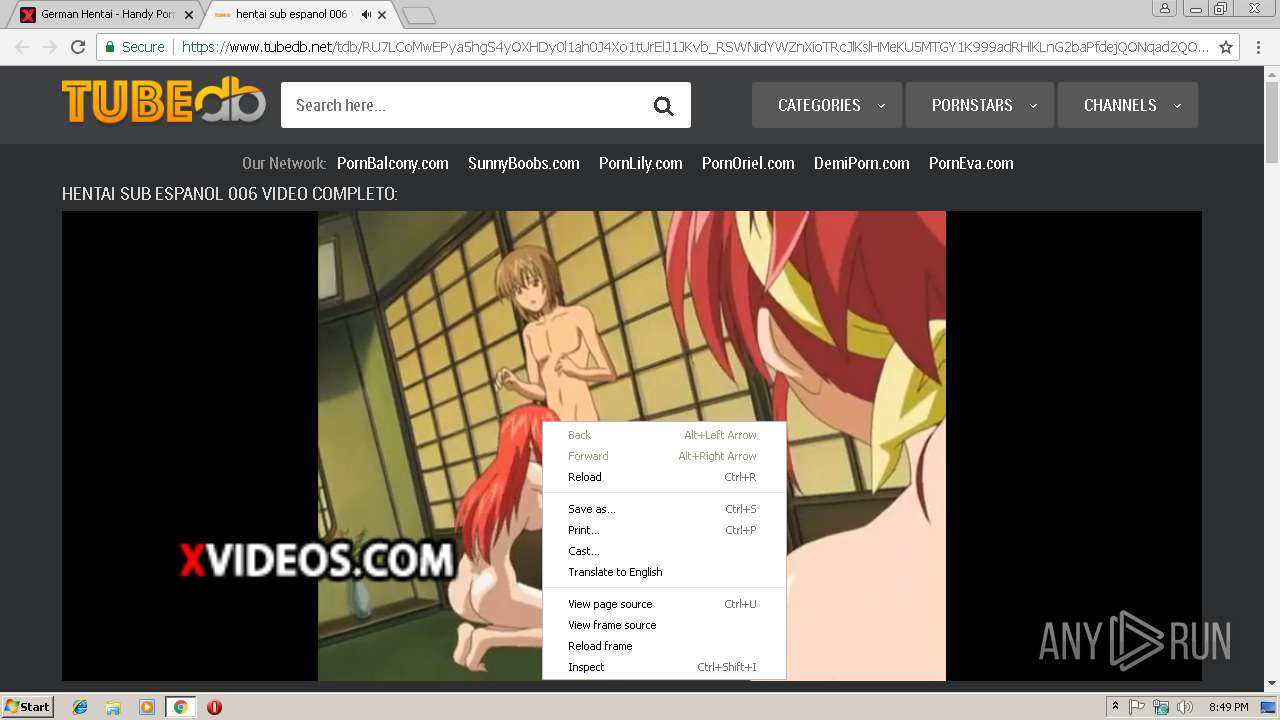Click the search magnifier icon
Viewport: 1280px width, 720px height.
tap(664, 105)
